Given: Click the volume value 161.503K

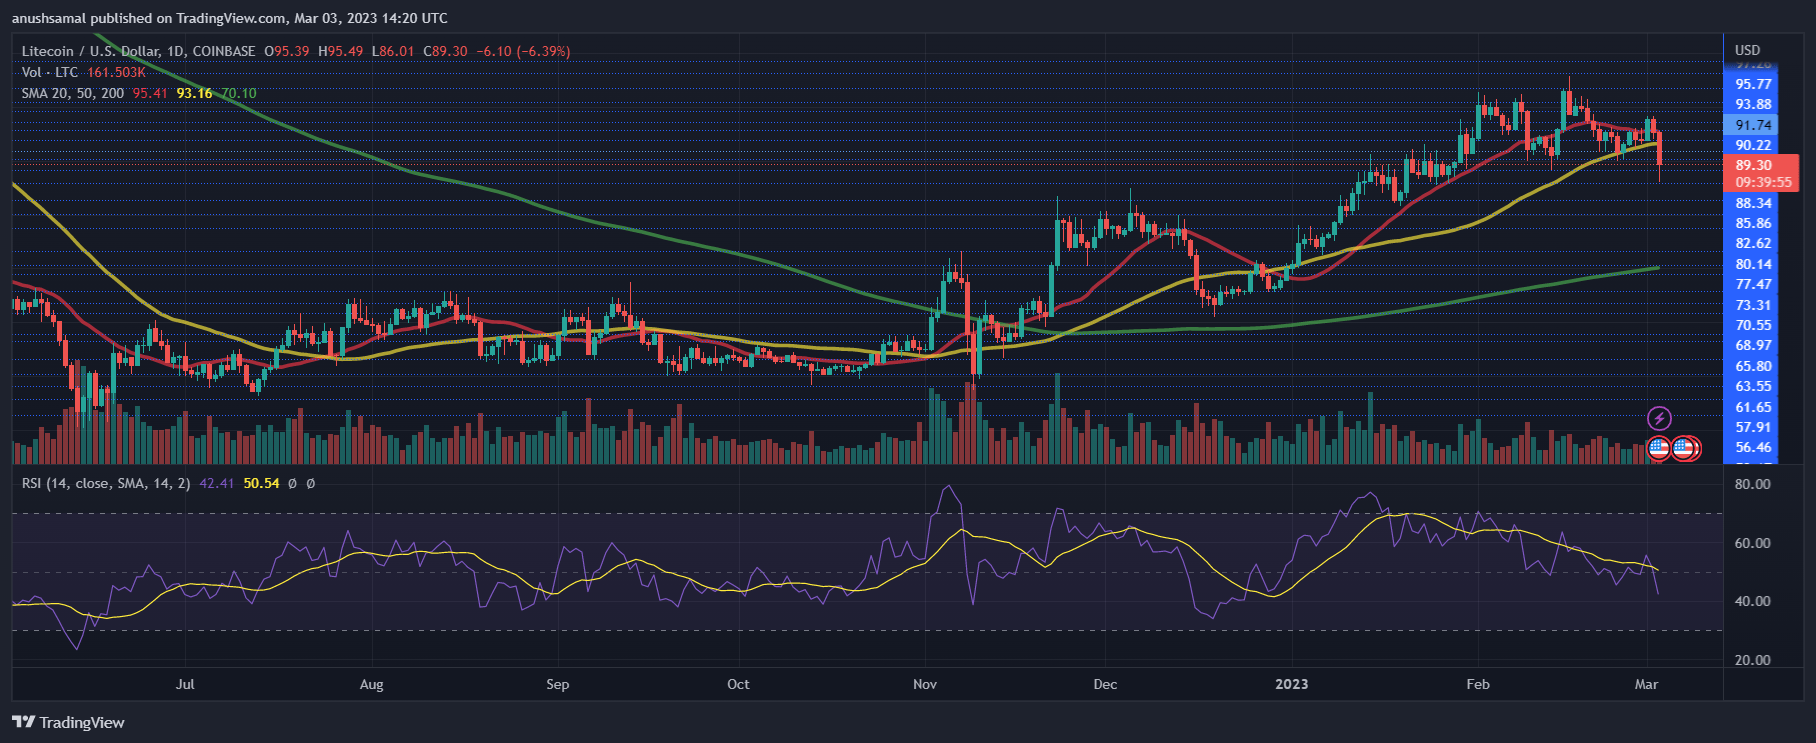Looking at the screenshot, I should [x=117, y=72].
